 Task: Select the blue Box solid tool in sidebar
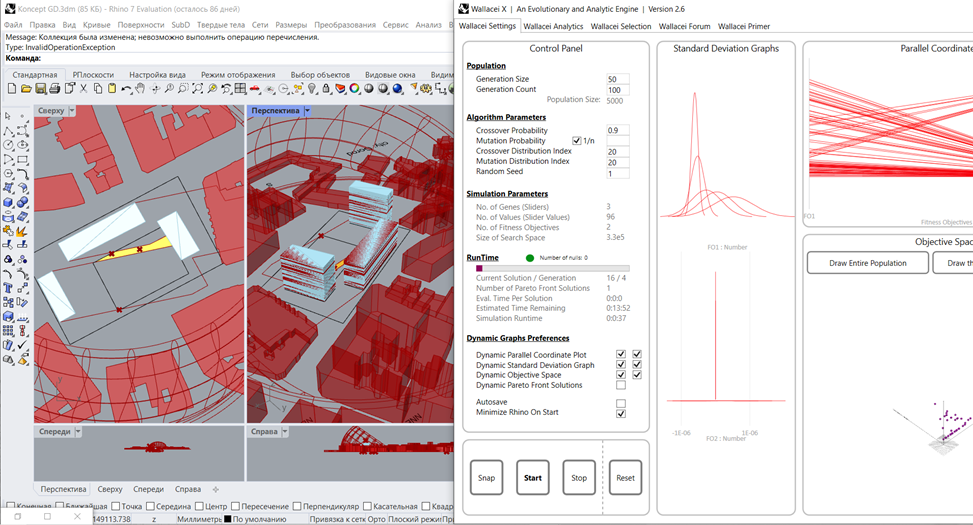tap(7, 202)
